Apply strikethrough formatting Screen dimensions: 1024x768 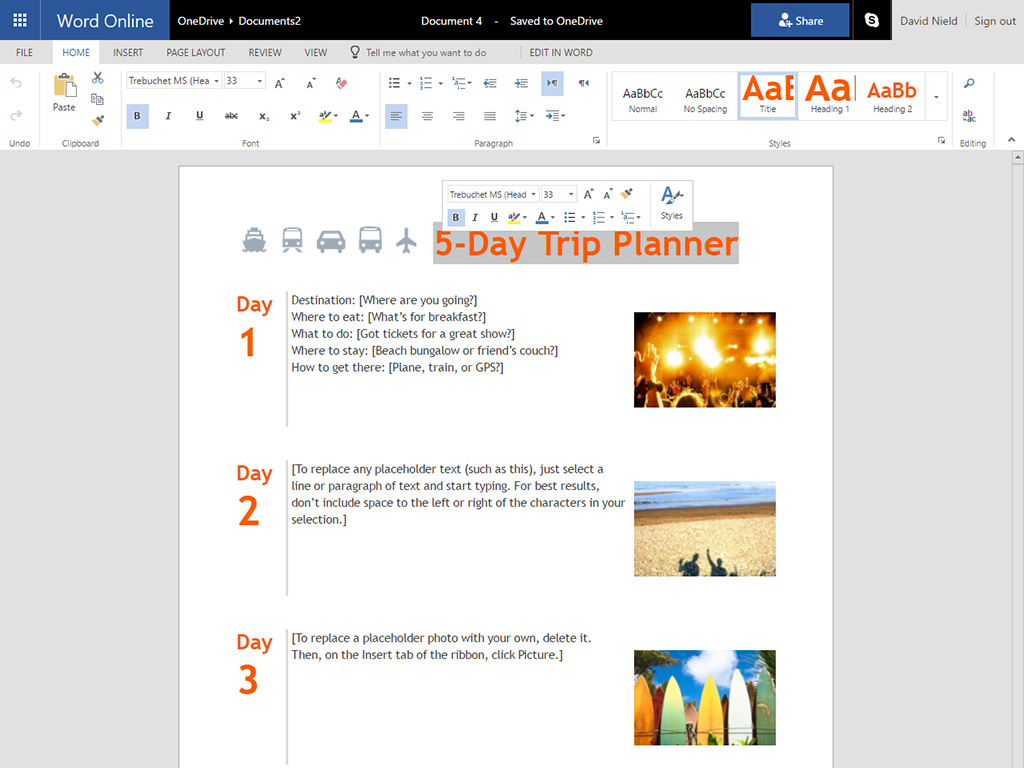coord(233,116)
